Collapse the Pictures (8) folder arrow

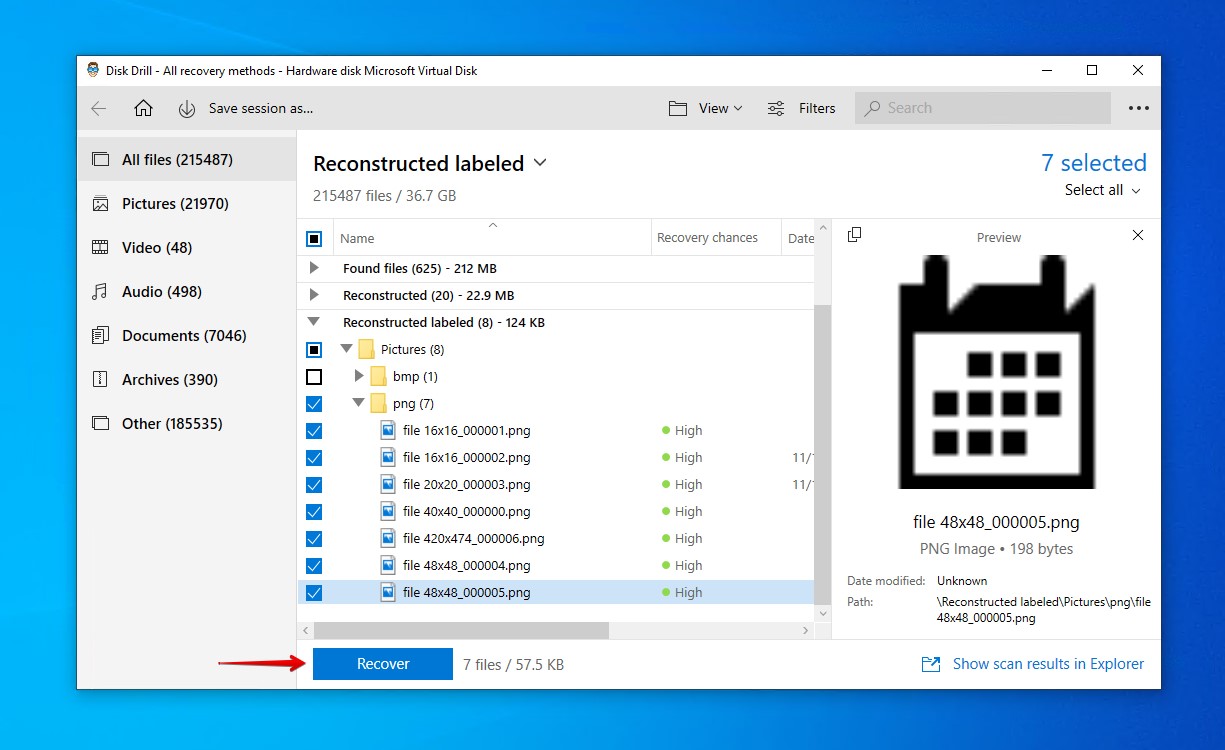point(347,349)
